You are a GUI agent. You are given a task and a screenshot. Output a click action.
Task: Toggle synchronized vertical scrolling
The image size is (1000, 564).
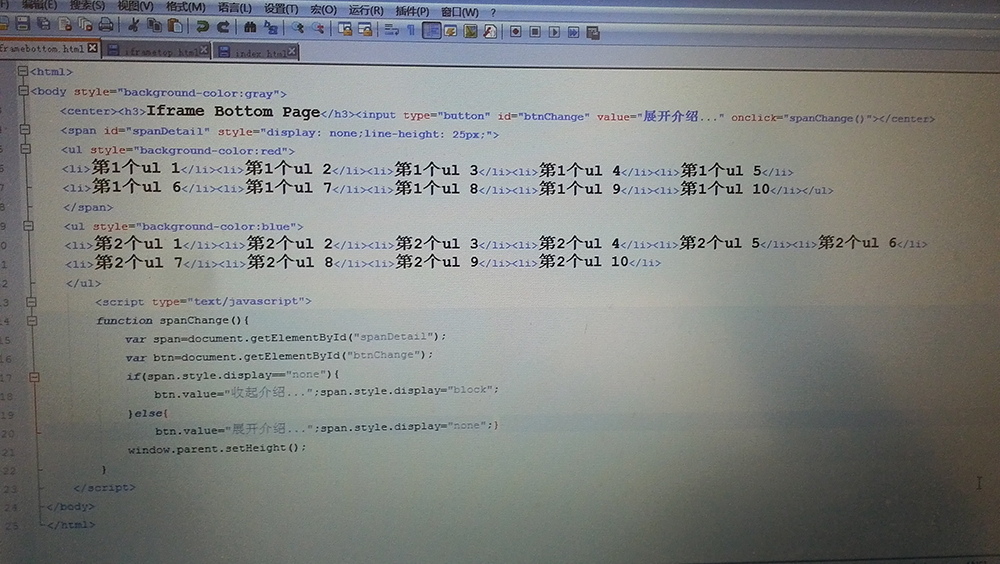pos(345,29)
